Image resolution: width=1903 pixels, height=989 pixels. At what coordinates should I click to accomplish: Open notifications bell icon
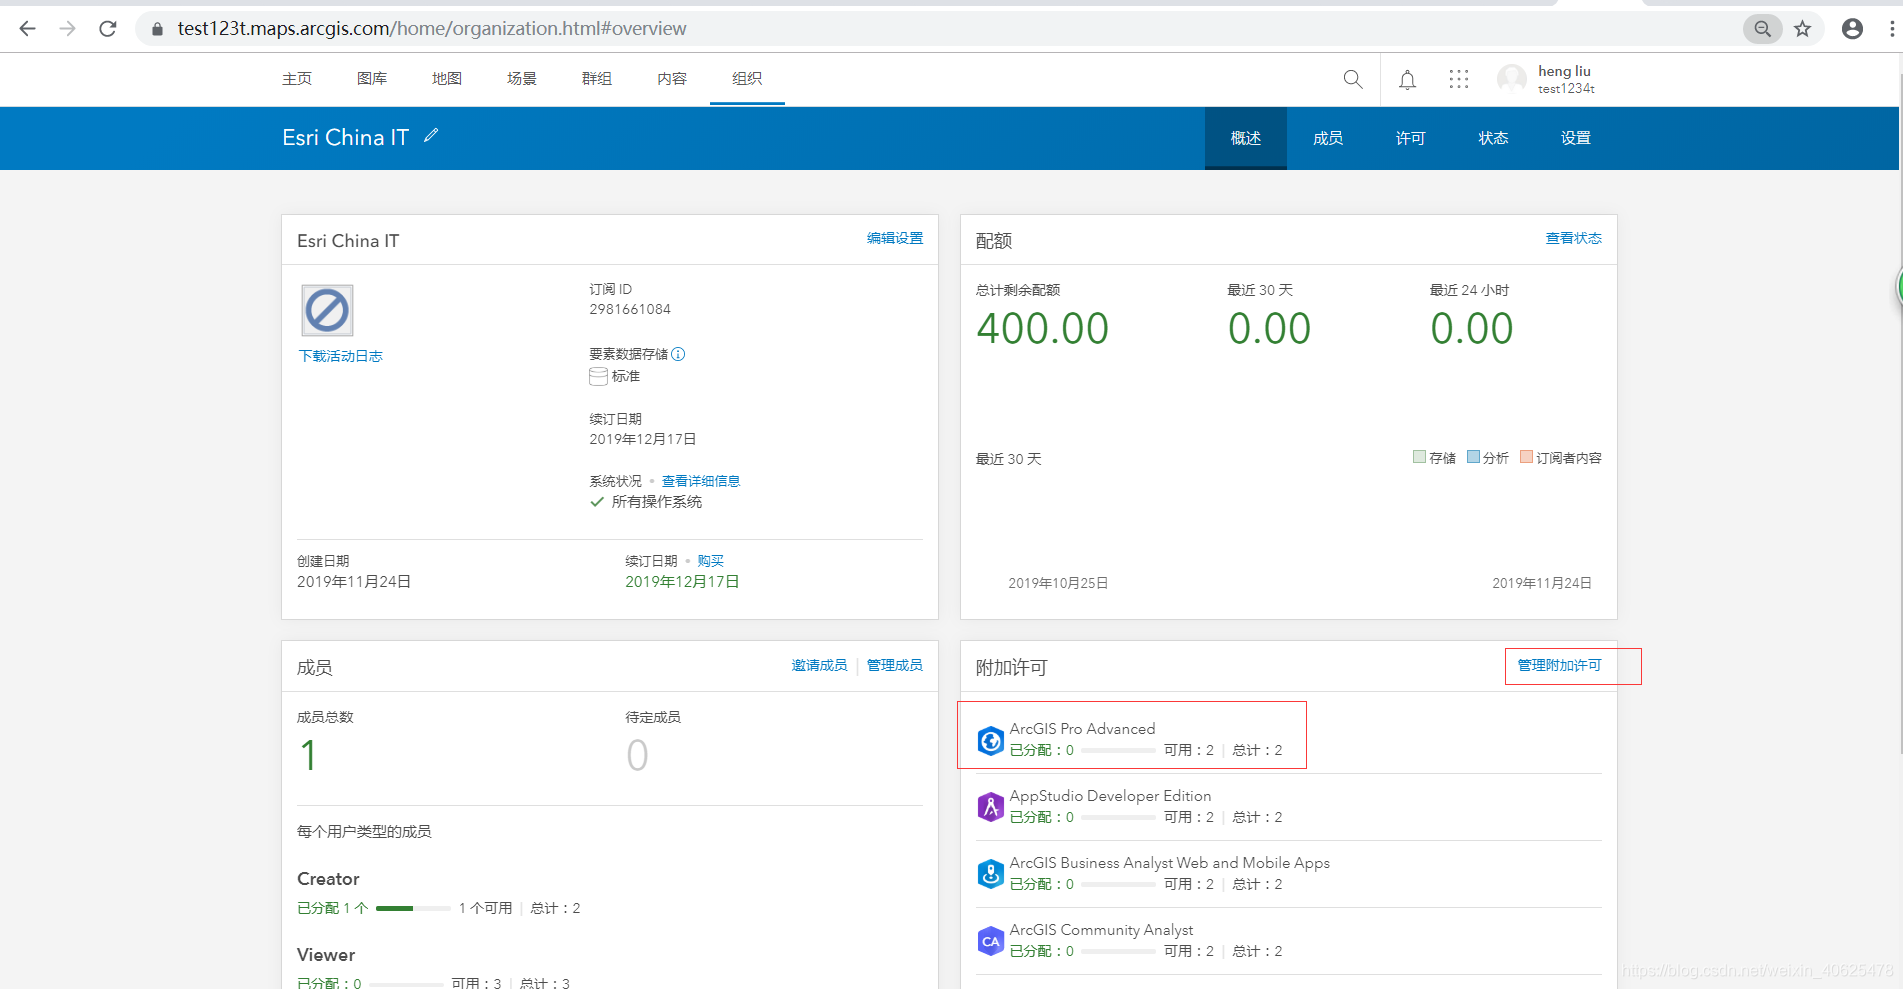click(x=1407, y=80)
